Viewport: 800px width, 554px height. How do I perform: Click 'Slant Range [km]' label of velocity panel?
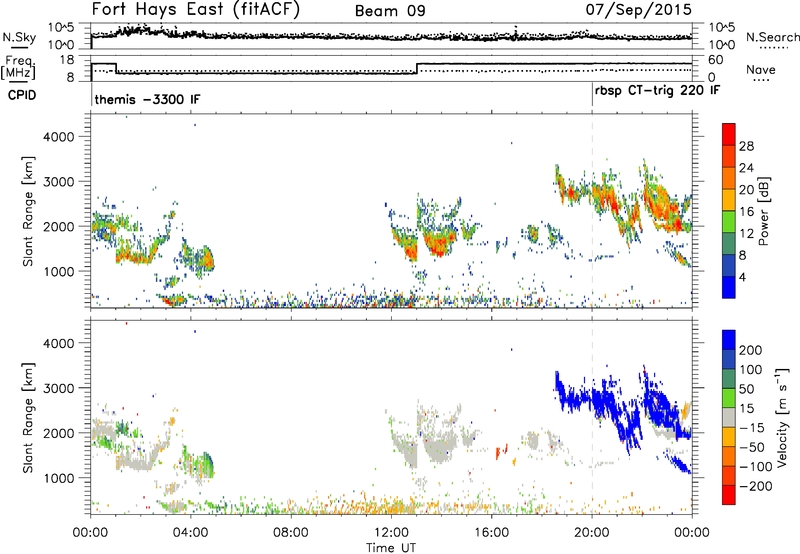point(28,418)
